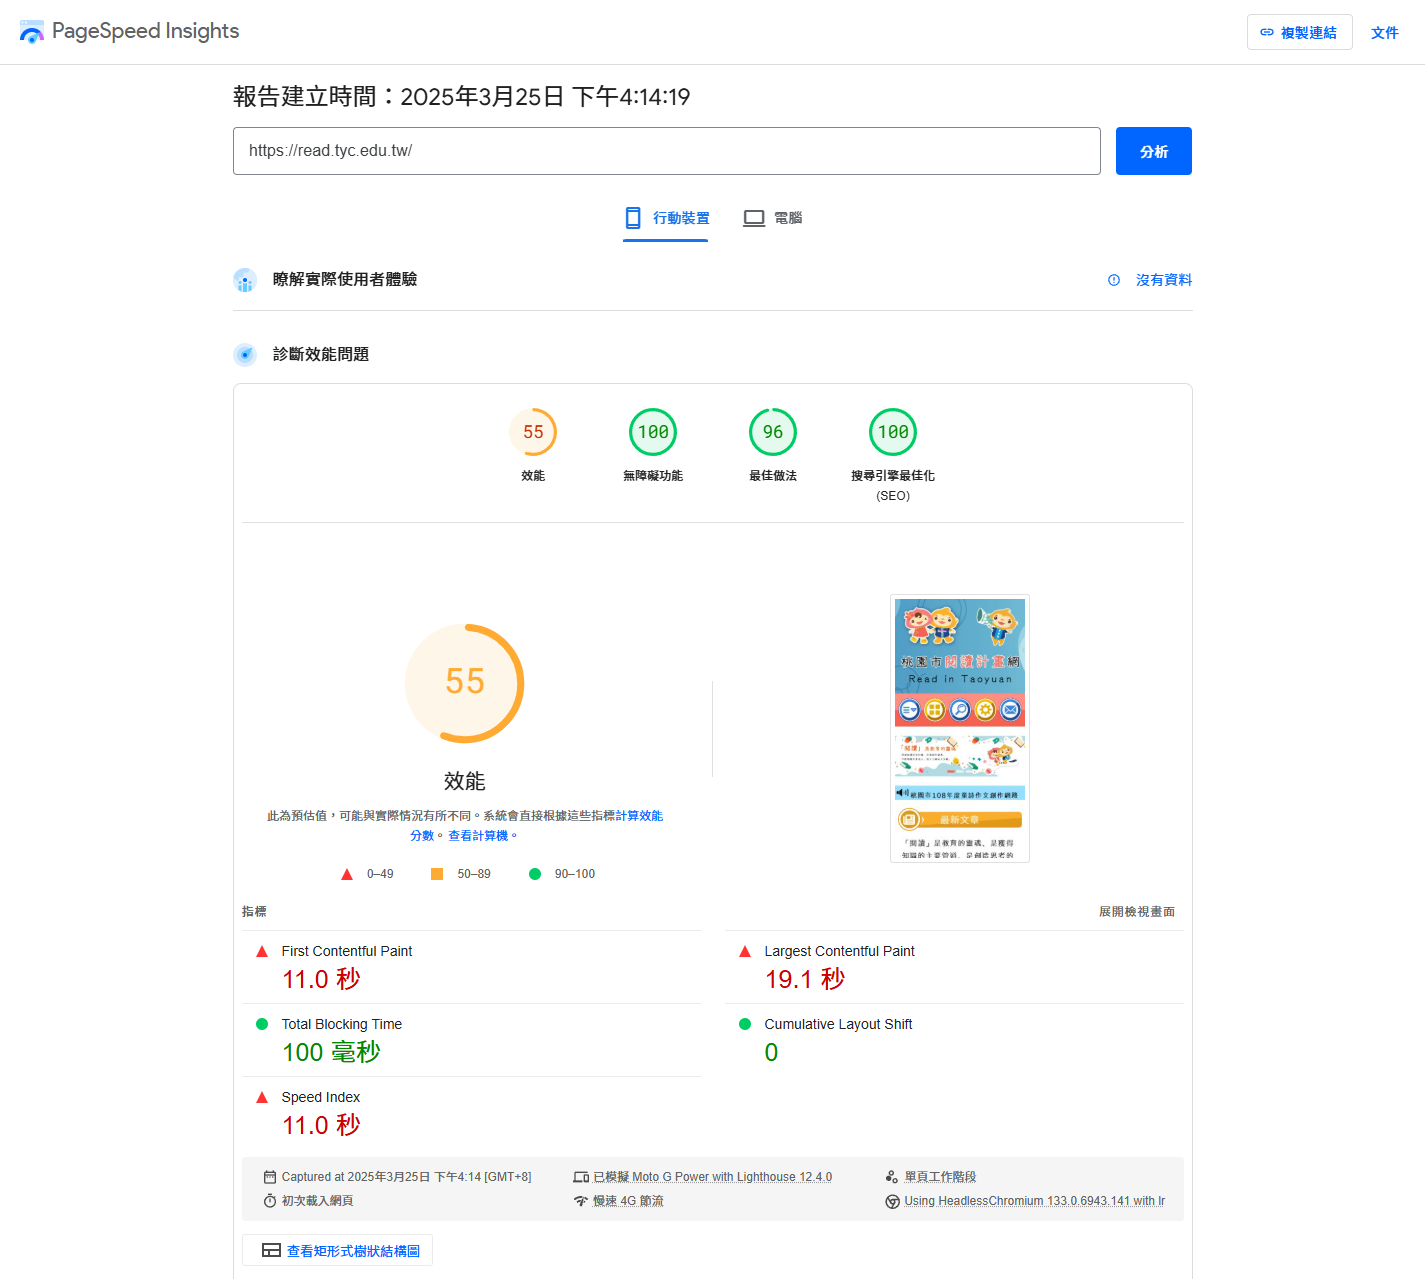Click the device icon beside Moto G Power
Screen dimensions: 1425x1279
pyautogui.click(x=581, y=1176)
